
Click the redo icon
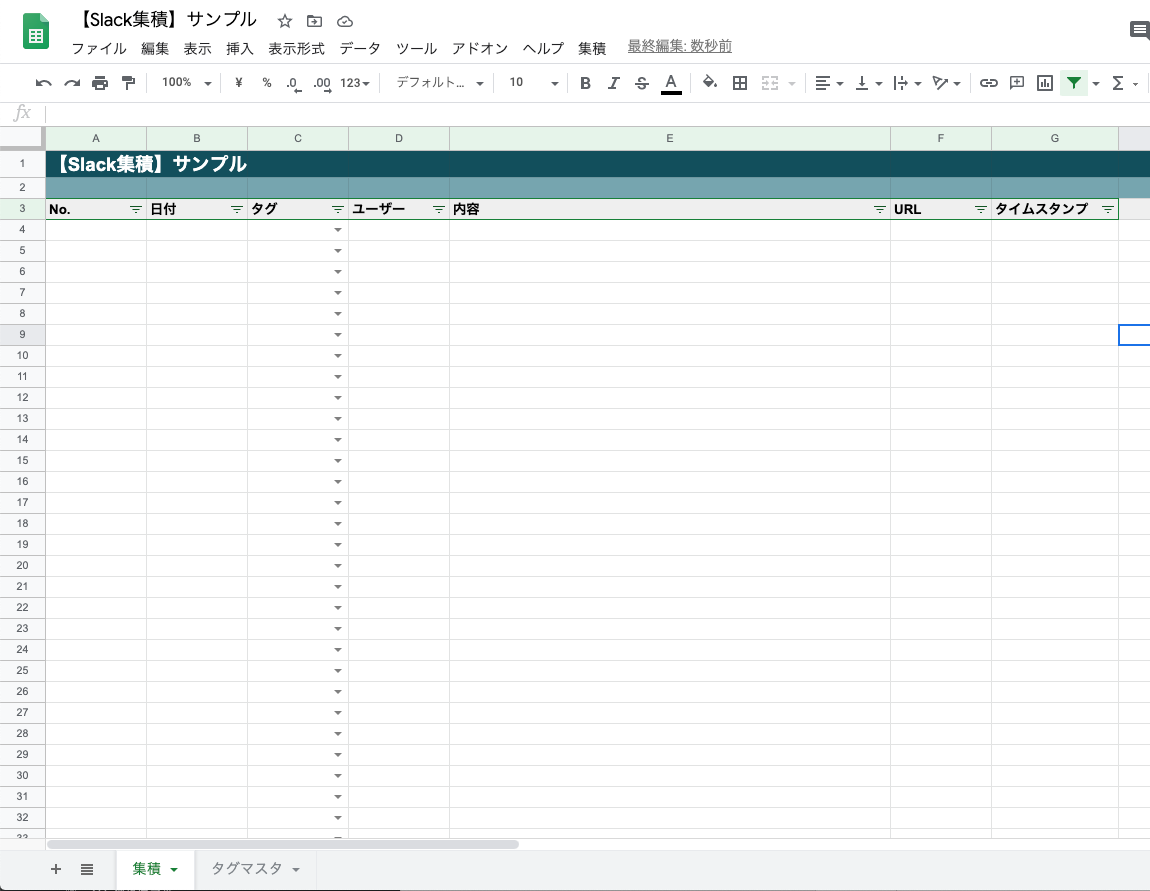click(x=72, y=83)
